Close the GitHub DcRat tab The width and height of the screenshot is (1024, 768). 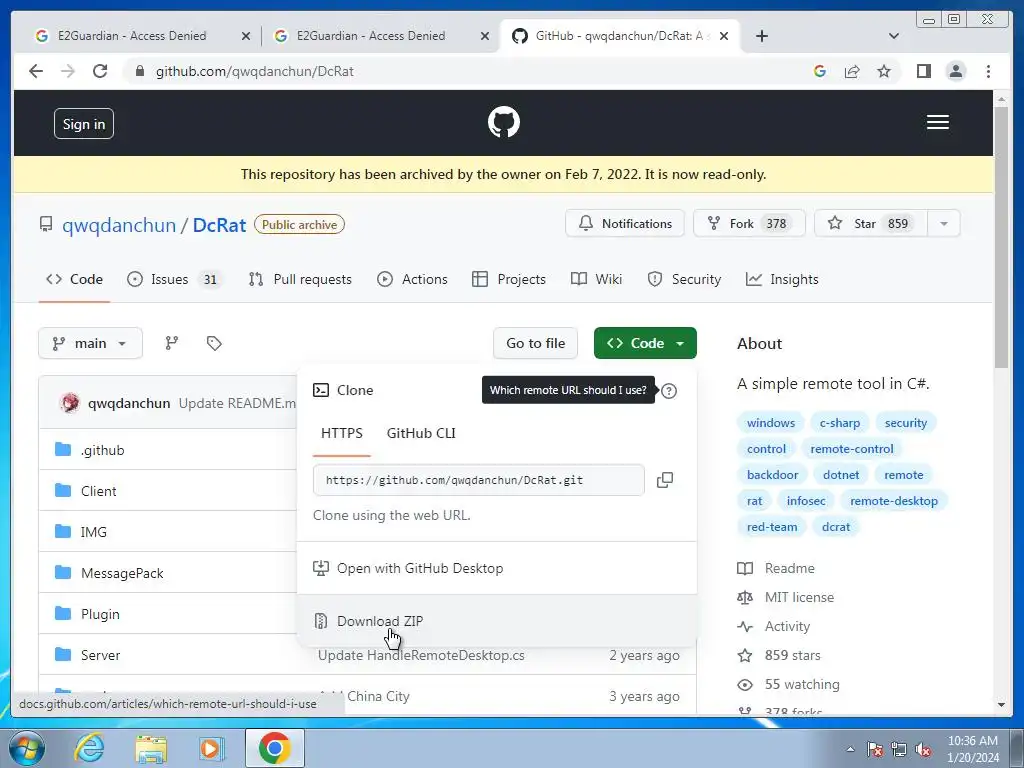tap(724, 36)
